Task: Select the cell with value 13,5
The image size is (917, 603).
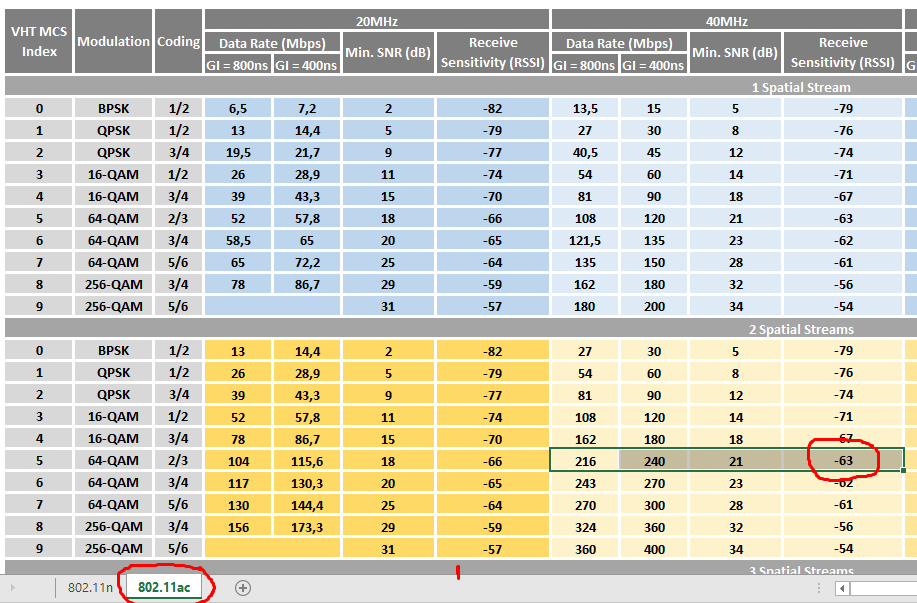Action: coord(585,108)
